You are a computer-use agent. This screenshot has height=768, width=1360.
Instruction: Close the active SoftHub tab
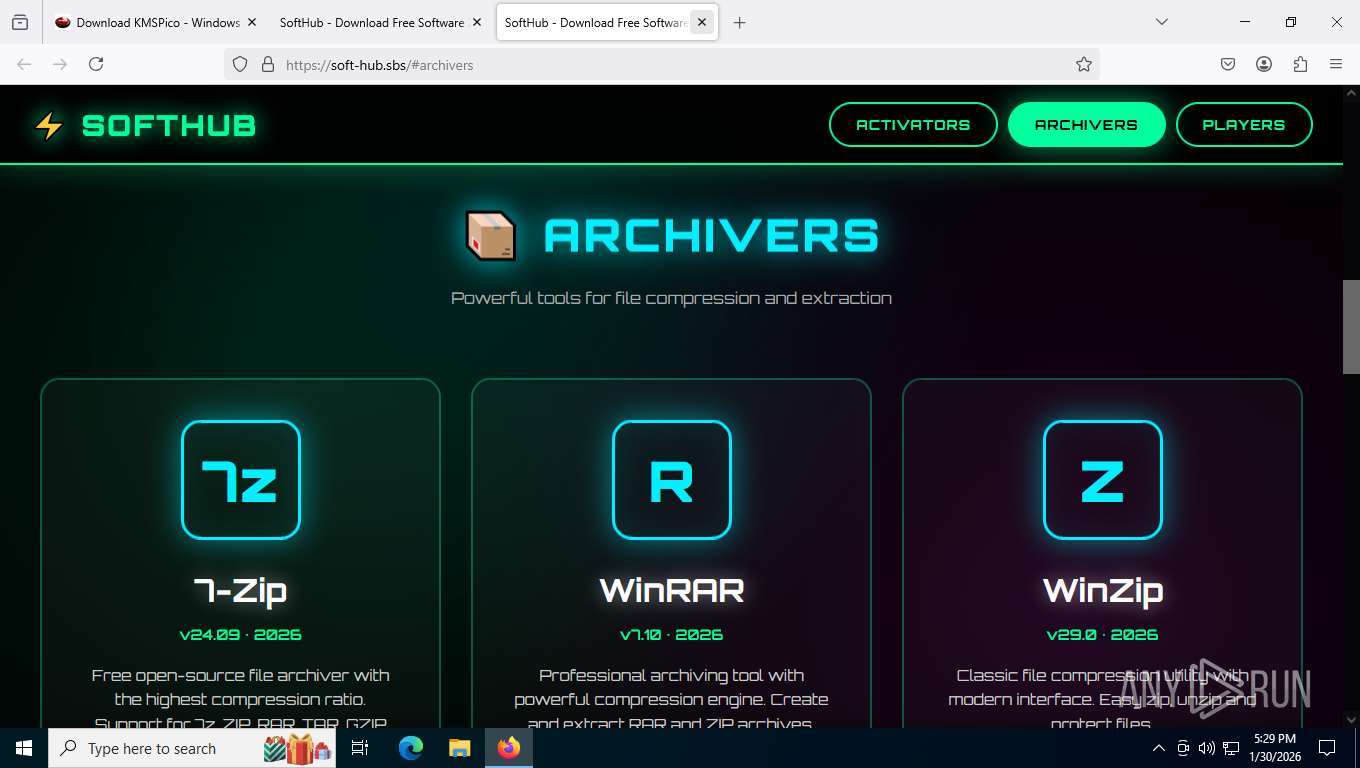[x=703, y=22]
